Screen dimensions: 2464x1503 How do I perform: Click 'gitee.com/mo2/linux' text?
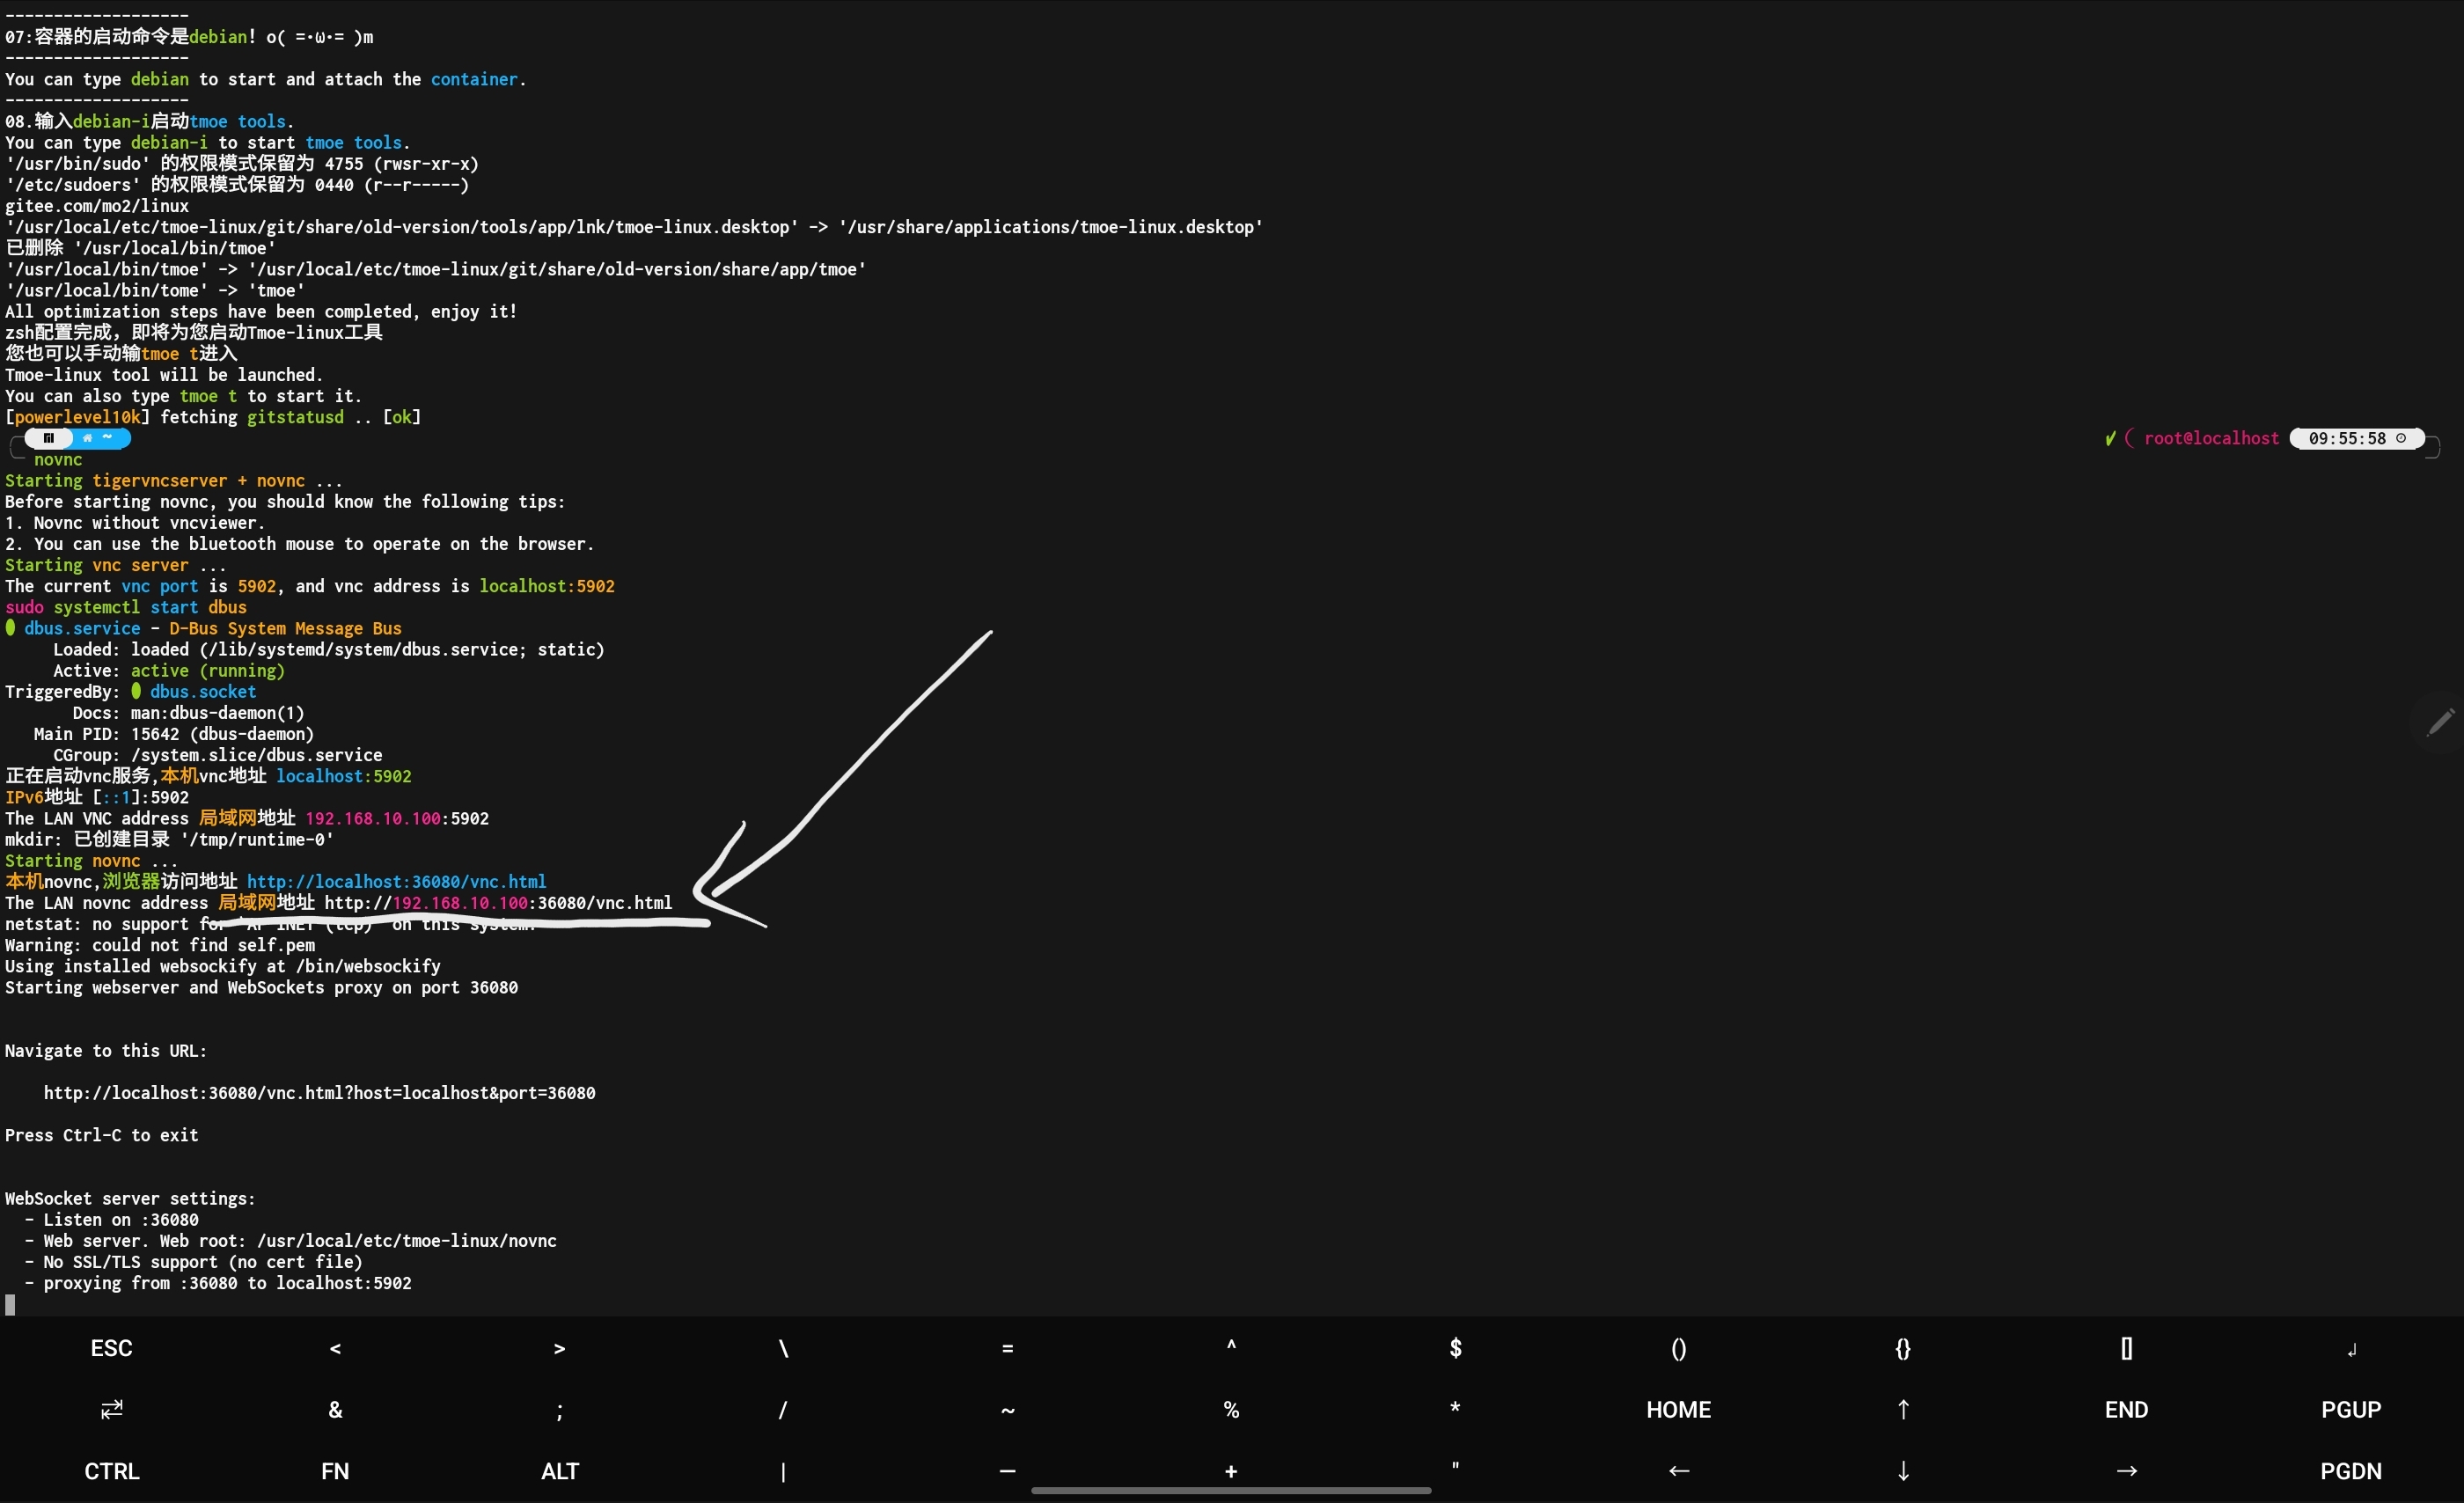pyautogui.click(x=97, y=205)
